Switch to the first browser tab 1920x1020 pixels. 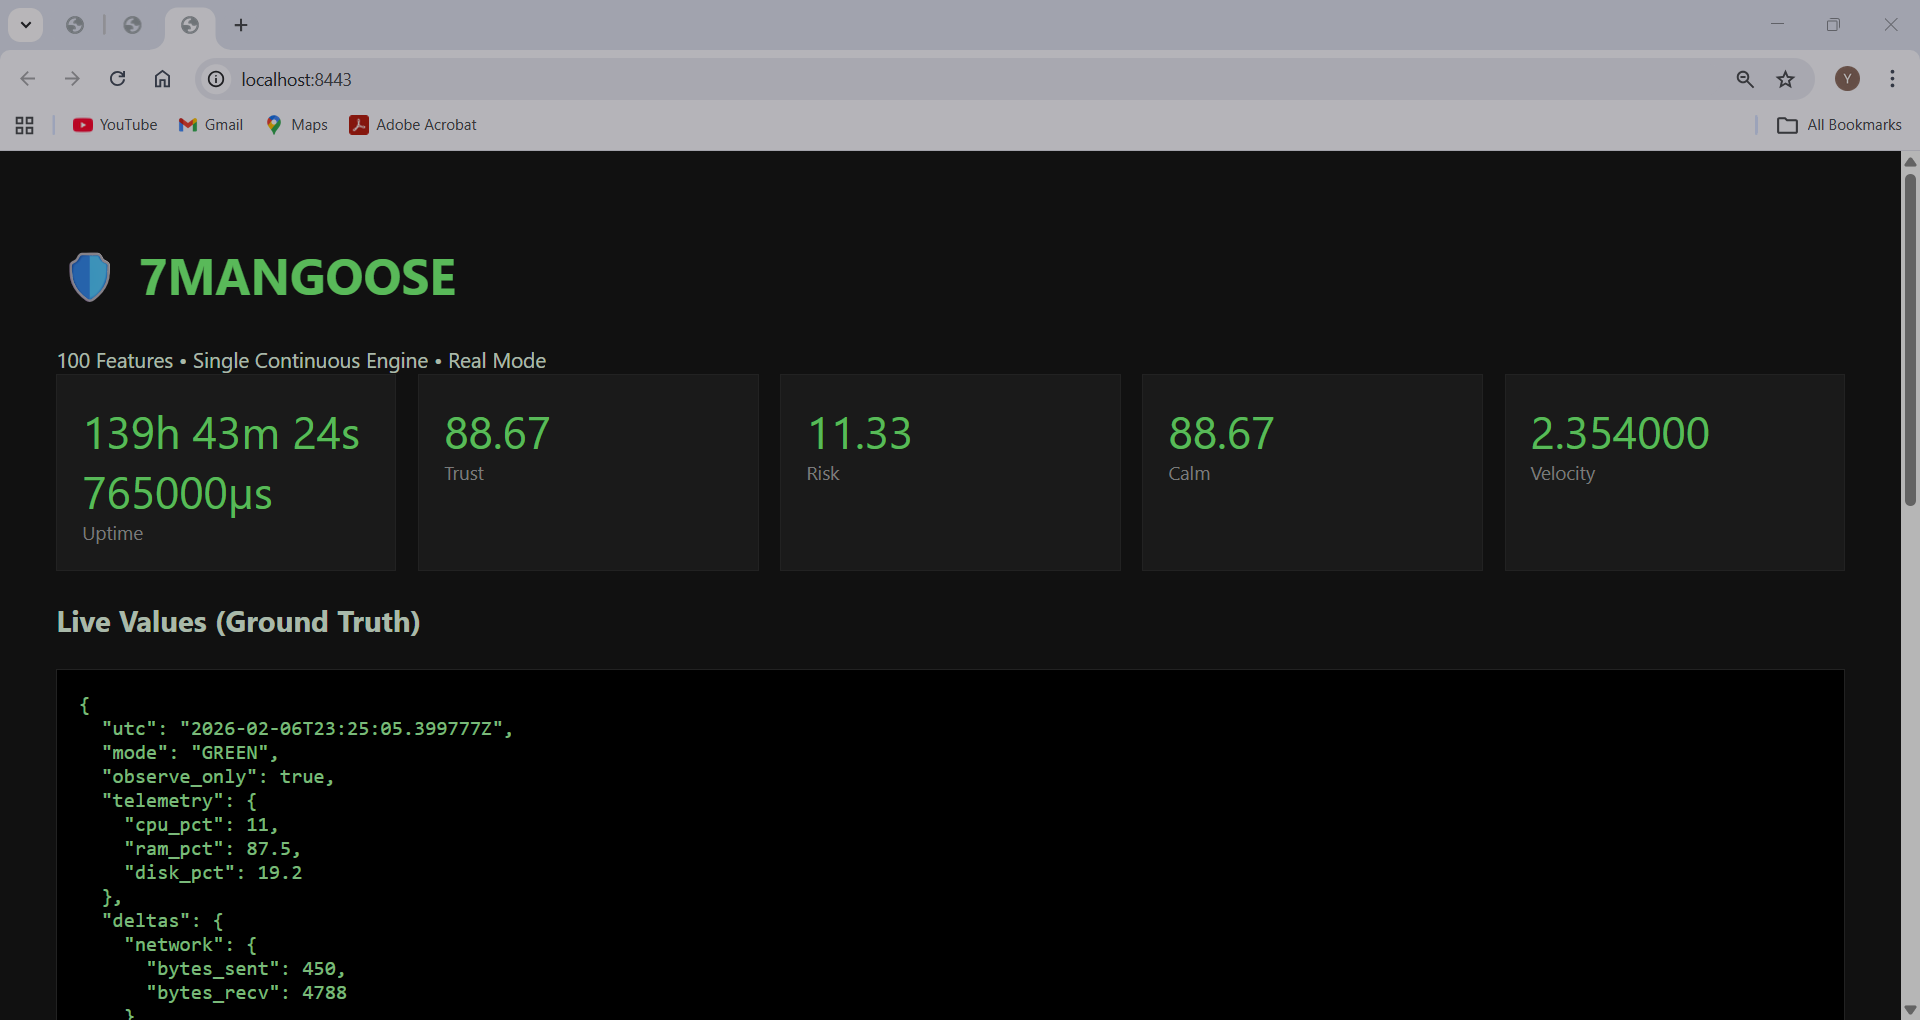(x=75, y=25)
